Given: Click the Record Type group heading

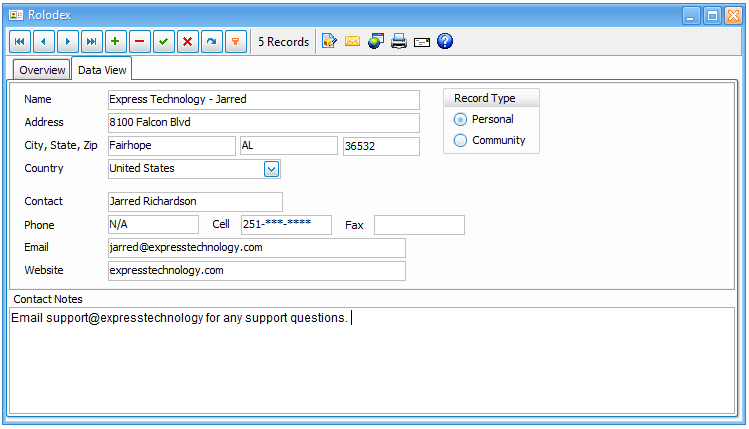Looking at the screenshot, I should click(484, 98).
